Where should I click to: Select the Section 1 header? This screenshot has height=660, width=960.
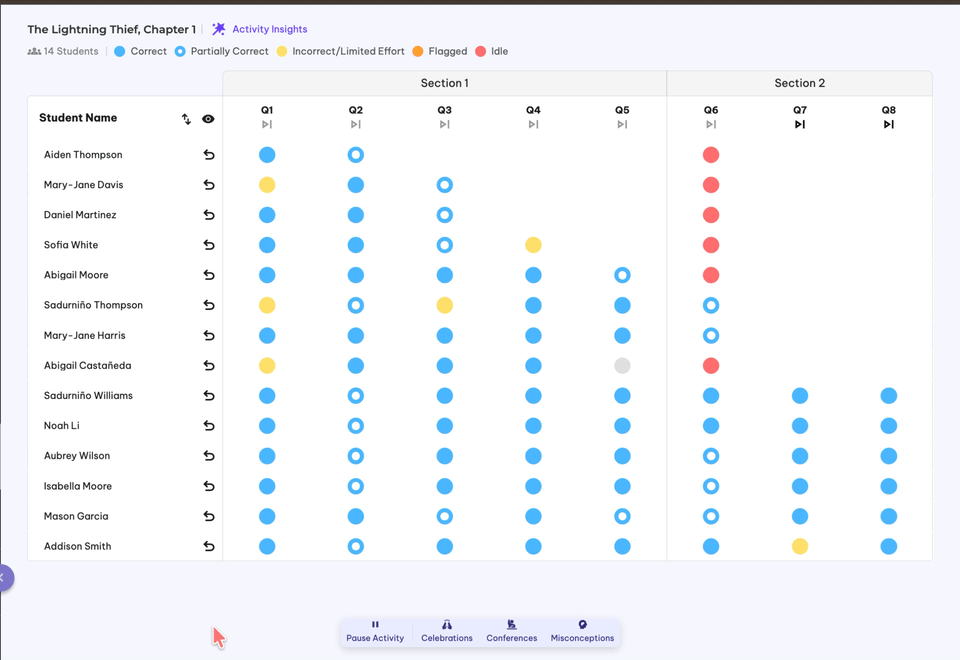(x=444, y=83)
